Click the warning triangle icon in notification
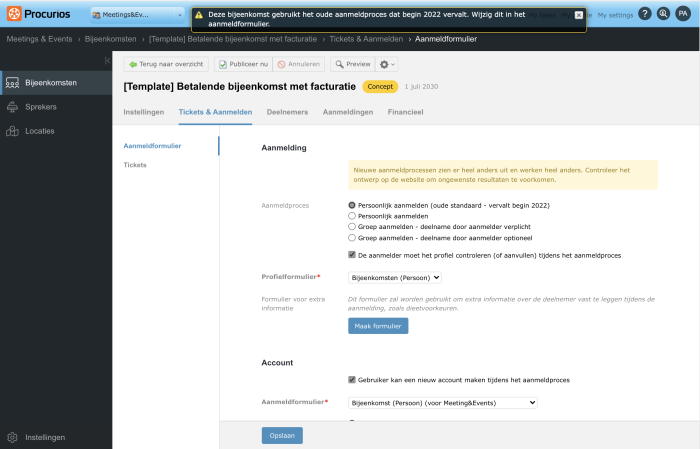 [x=199, y=15]
